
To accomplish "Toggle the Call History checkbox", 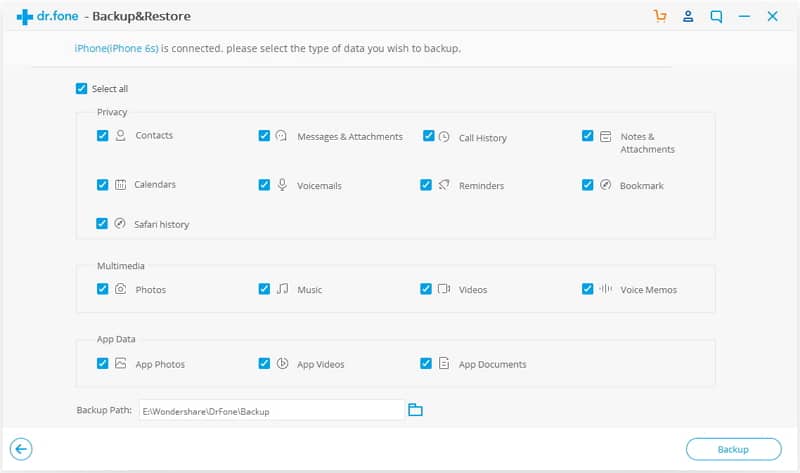I will point(429,136).
